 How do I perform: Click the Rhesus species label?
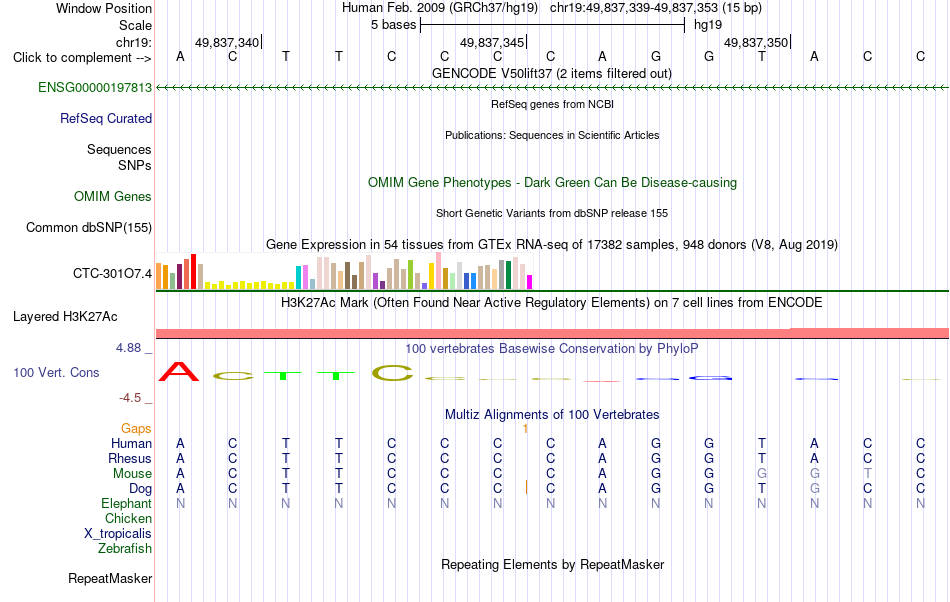[x=130, y=459]
